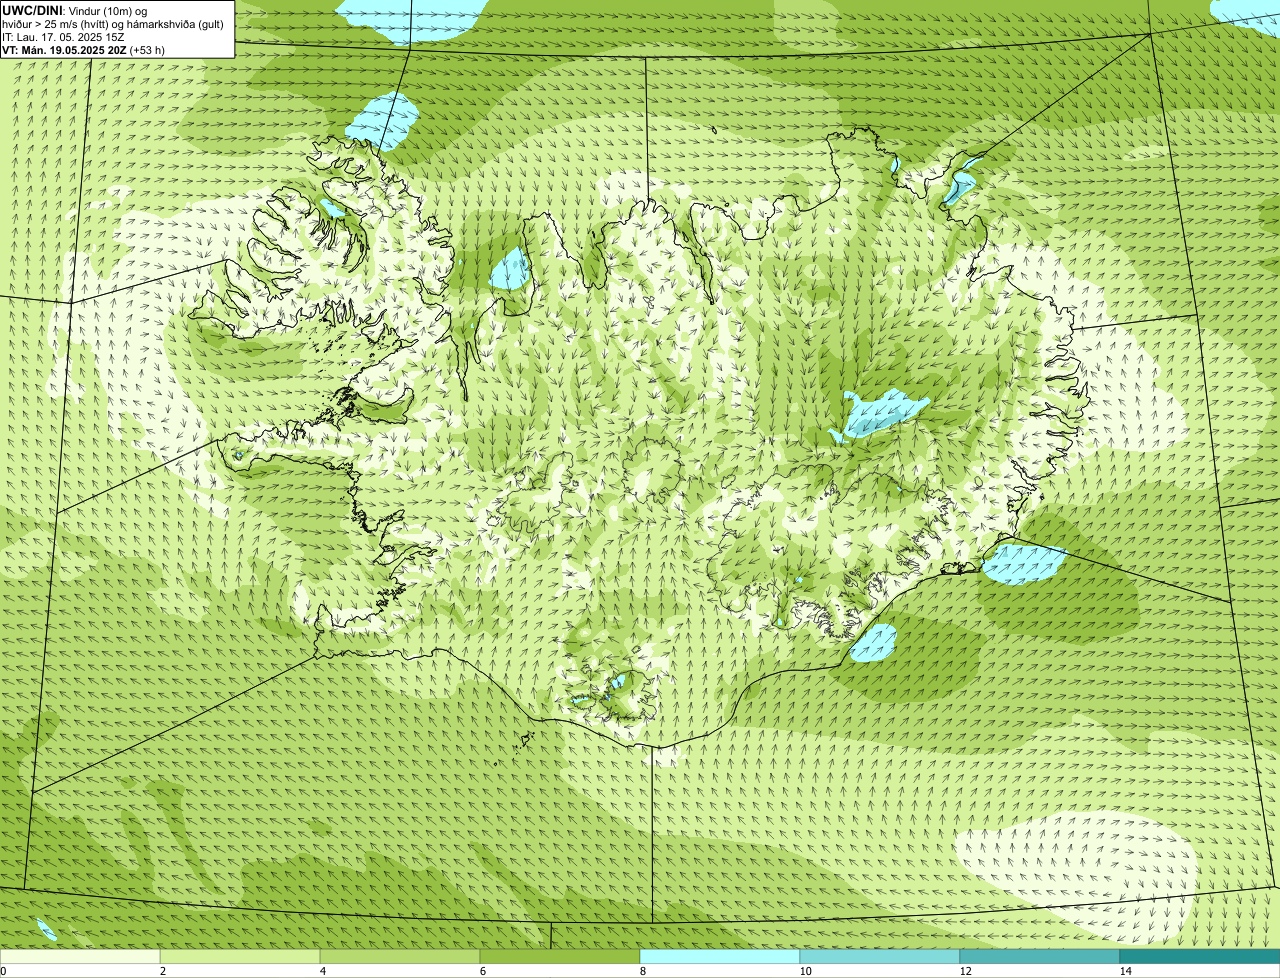Click the 6–8 m/s dark green legend band

pyautogui.click(x=560, y=956)
